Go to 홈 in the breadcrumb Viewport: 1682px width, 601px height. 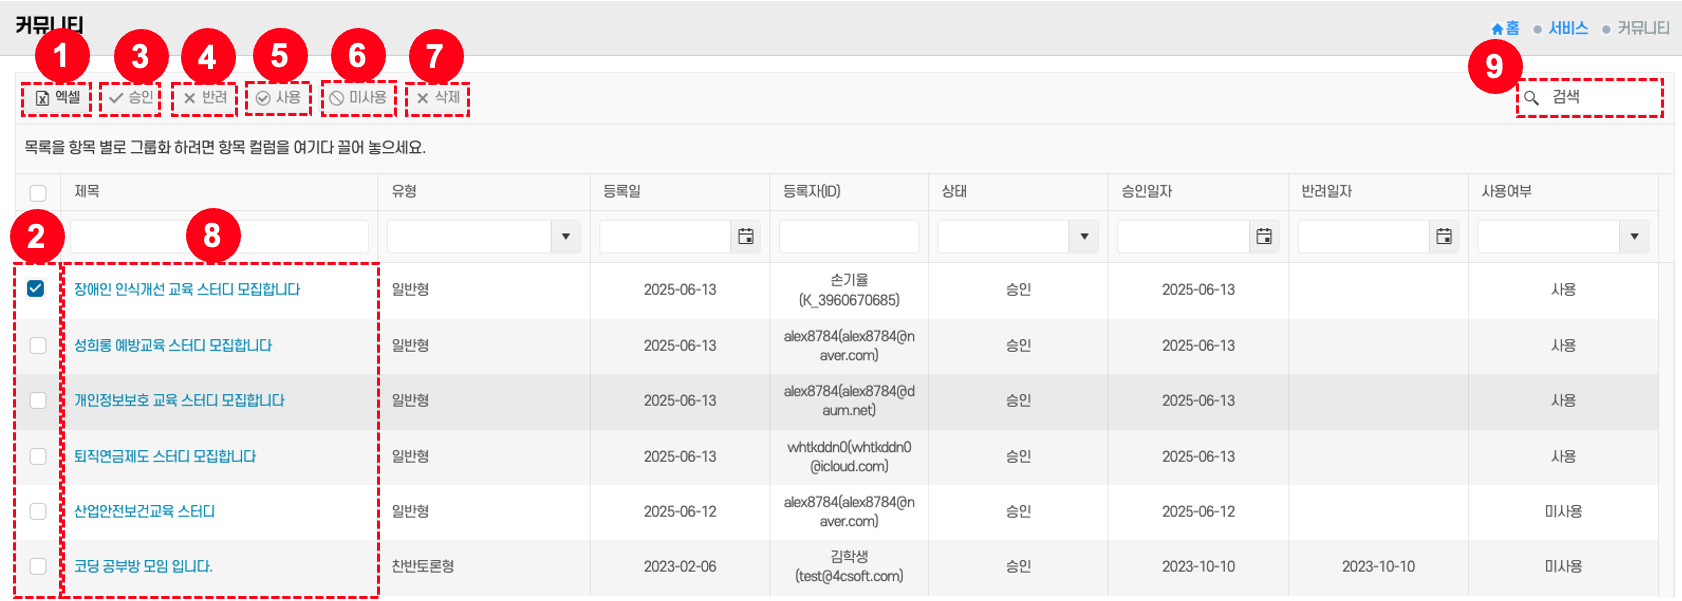[x=1505, y=29]
